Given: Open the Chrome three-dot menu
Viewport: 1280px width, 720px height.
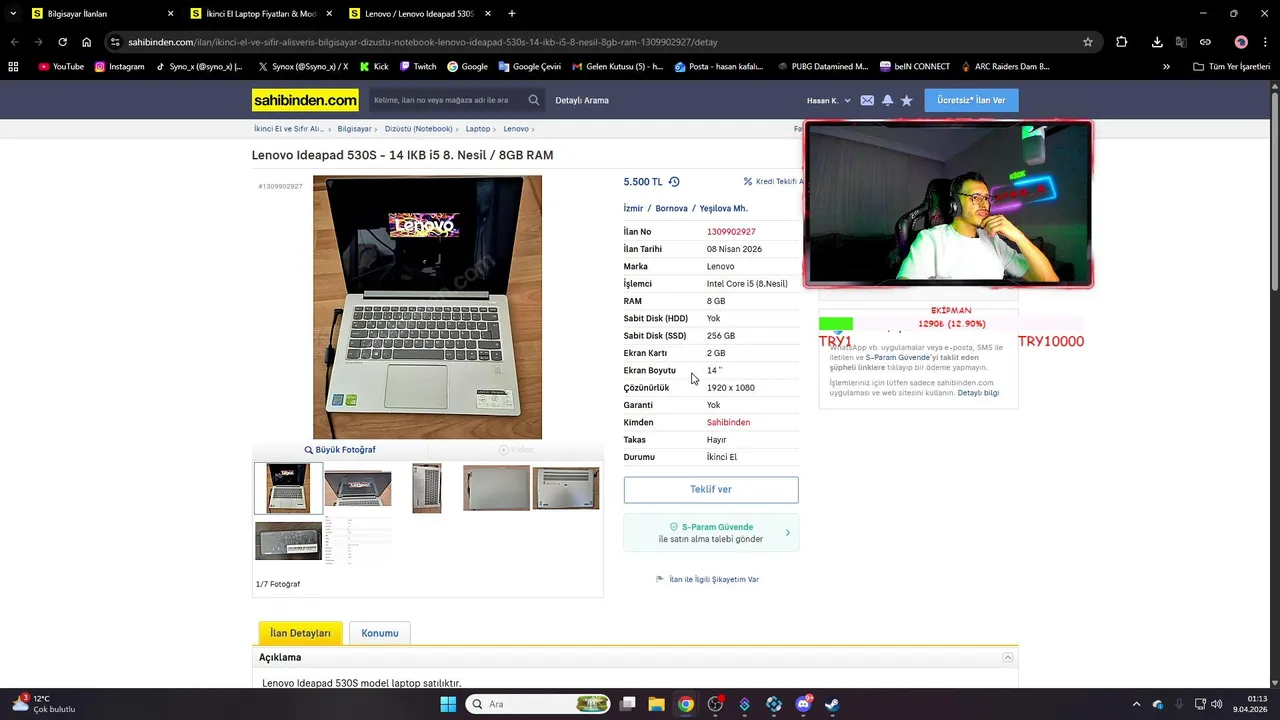Looking at the screenshot, I should pyautogui.click(x=1264, y=42).
